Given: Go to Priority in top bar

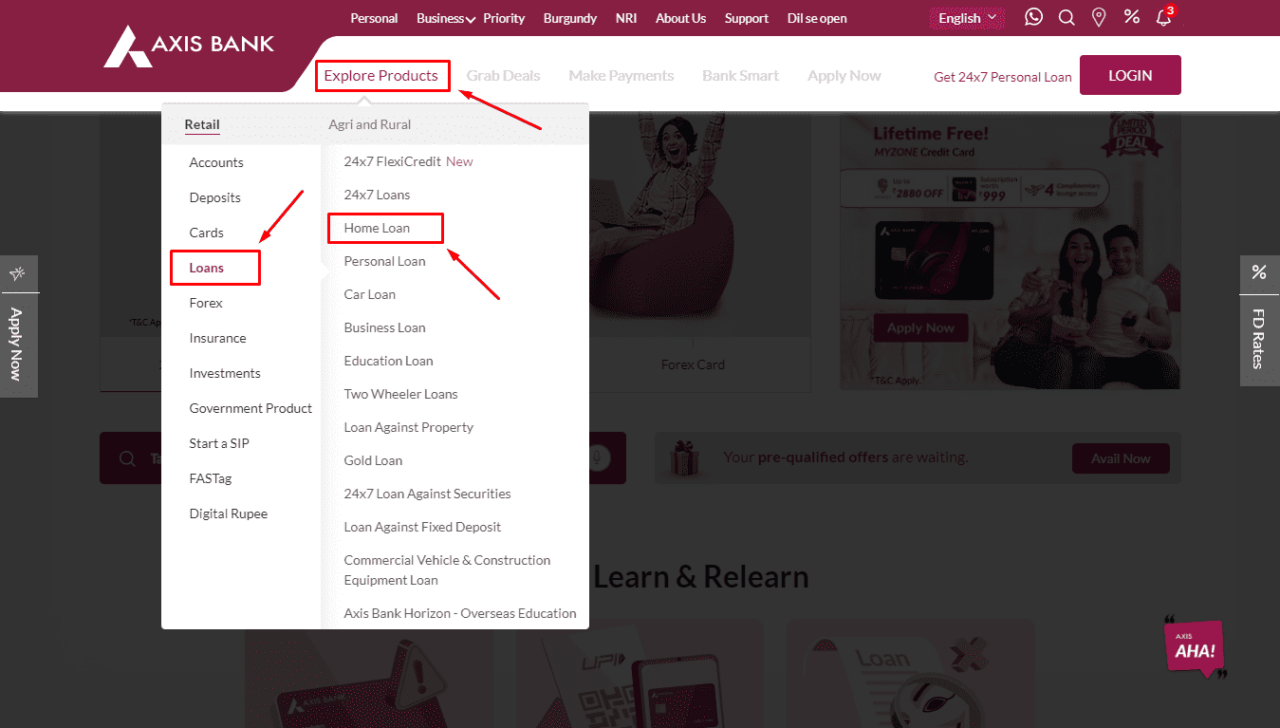Looking at the screenshot, I should [x=504, y=18].
